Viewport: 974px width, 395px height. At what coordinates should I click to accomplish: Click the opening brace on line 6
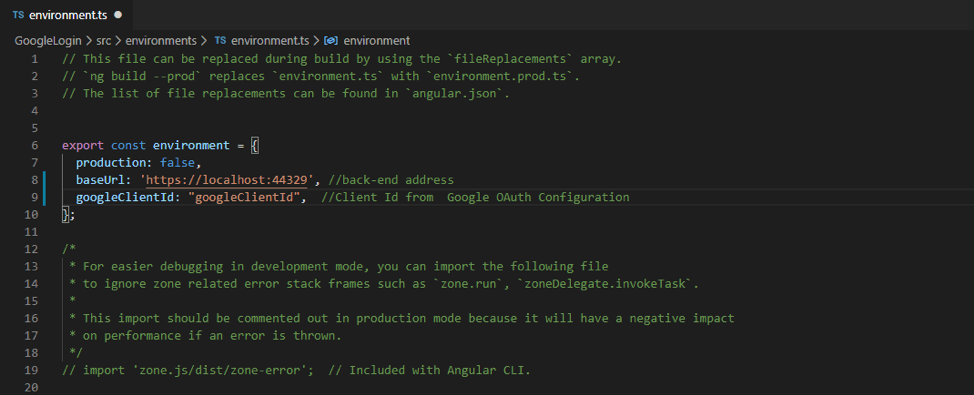pyautogui.click(x=255, y=146)
